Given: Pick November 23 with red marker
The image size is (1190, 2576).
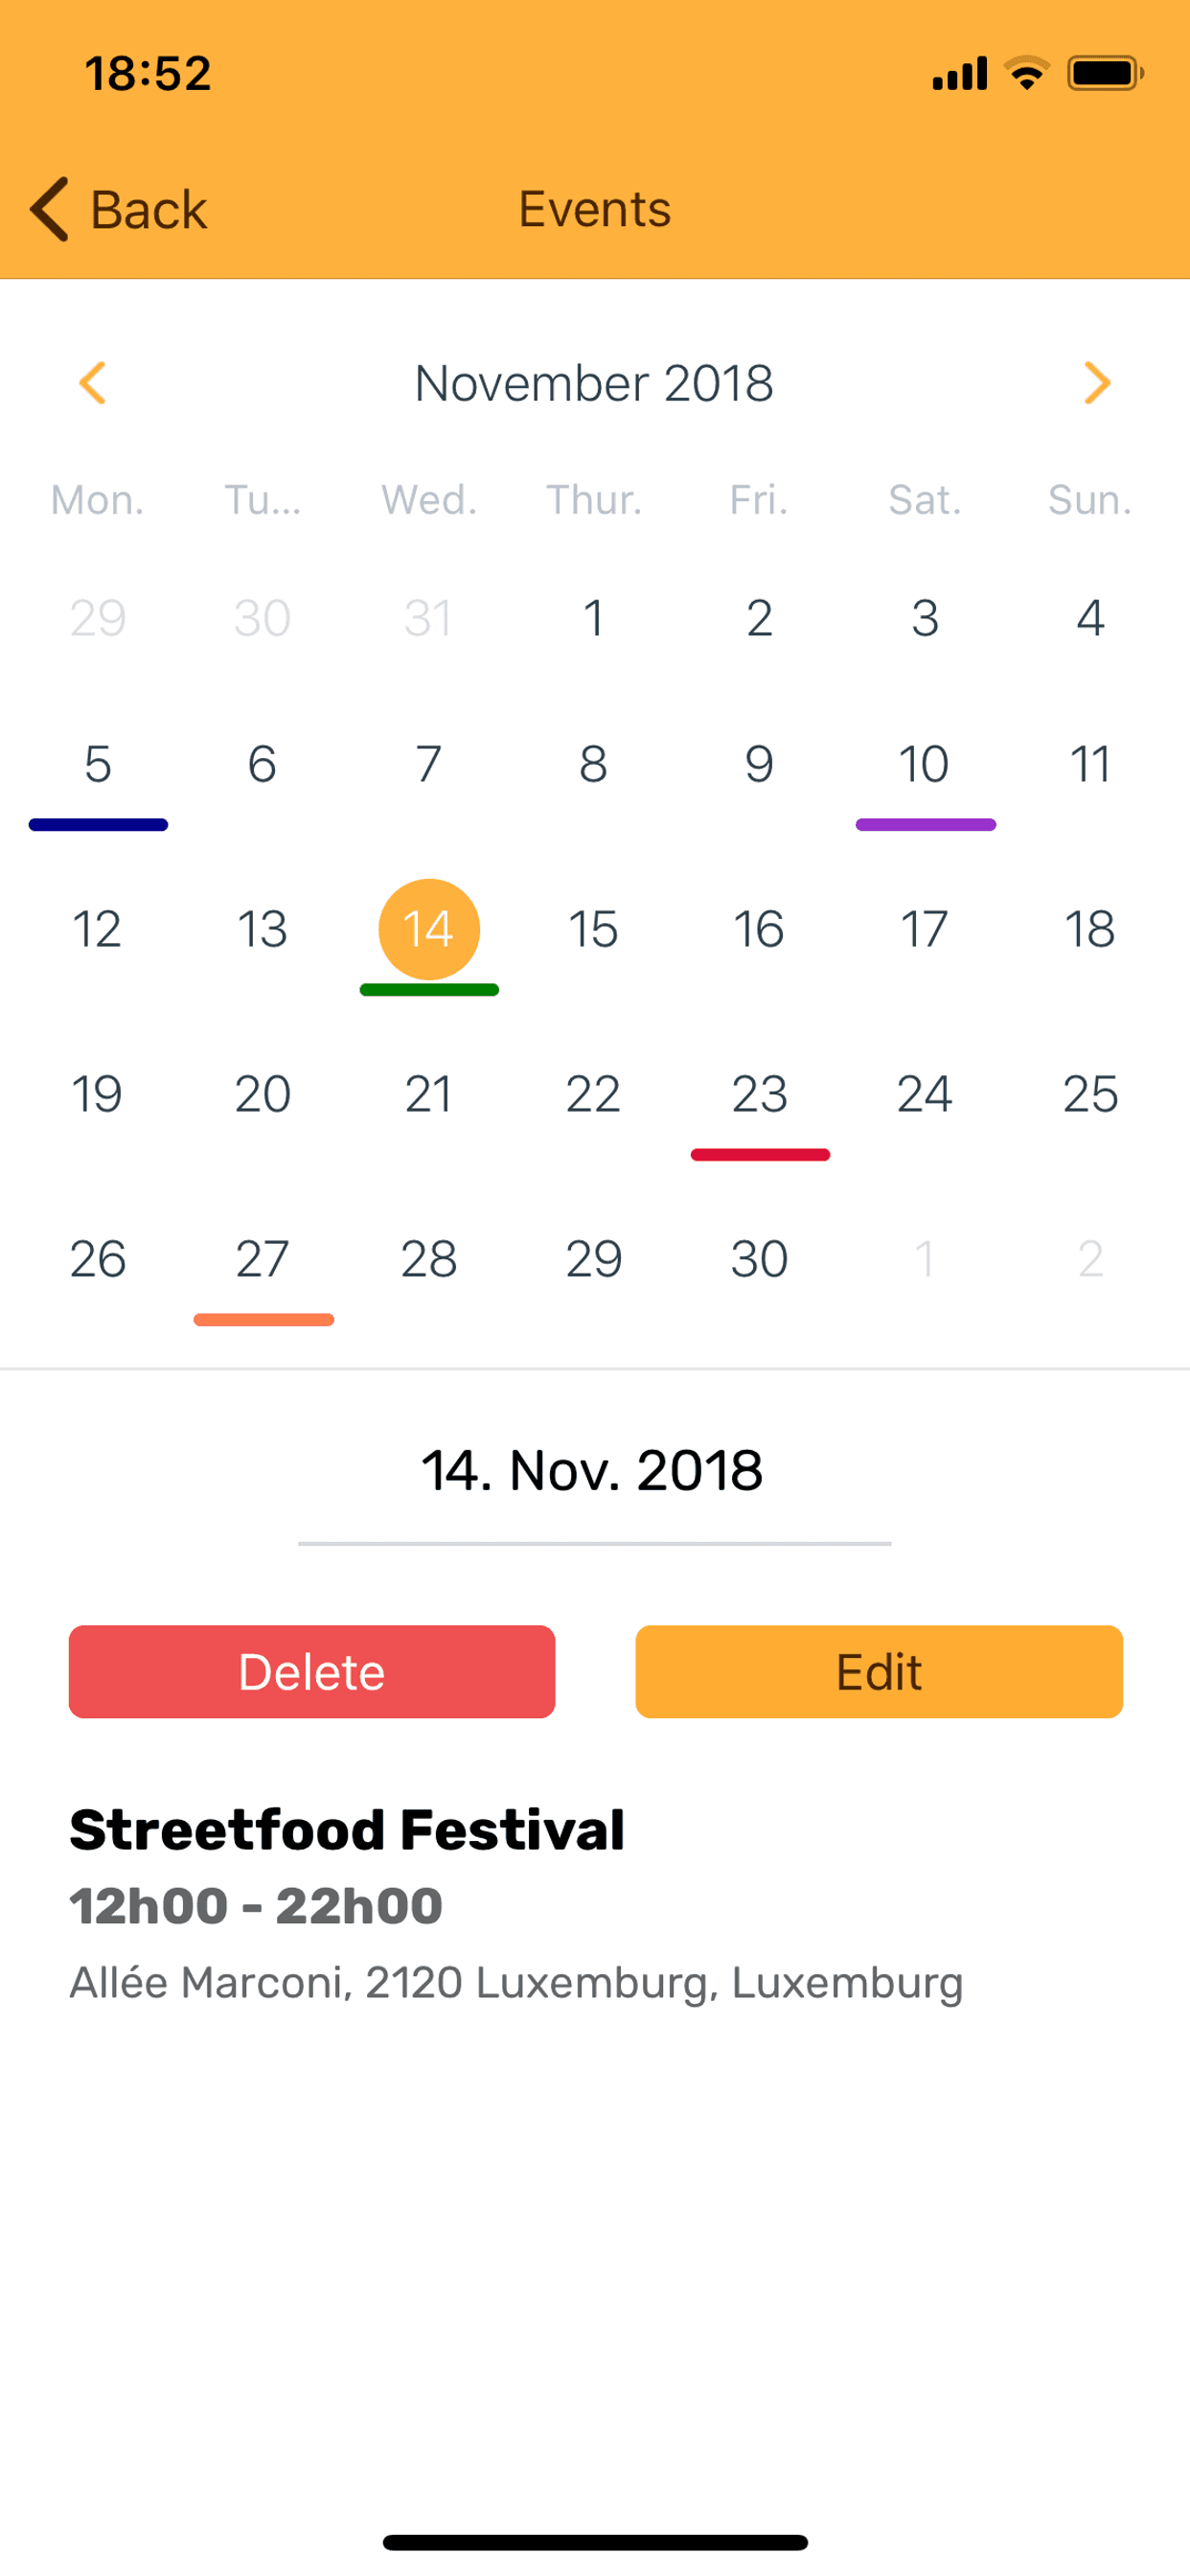Looking at the screenshot, I should tap(760, 1094).
